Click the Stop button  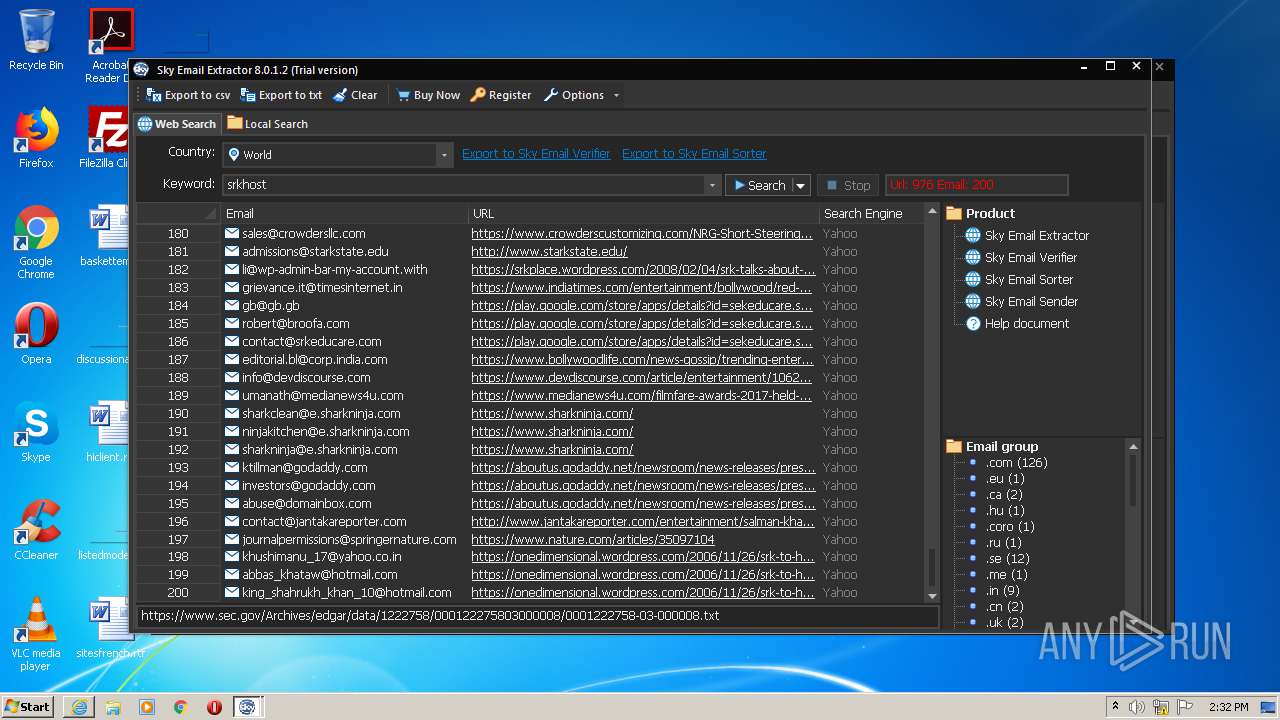(x=848, y=185)
